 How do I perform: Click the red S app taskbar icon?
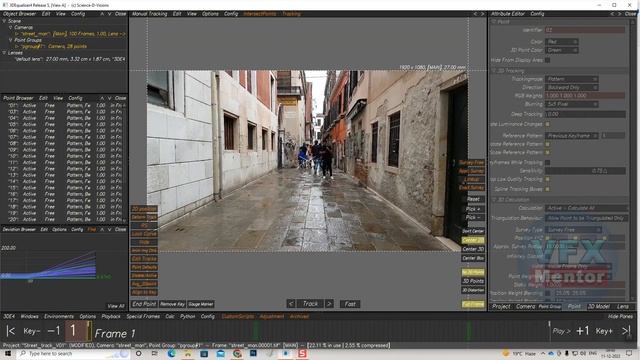[x=302, y=353]
